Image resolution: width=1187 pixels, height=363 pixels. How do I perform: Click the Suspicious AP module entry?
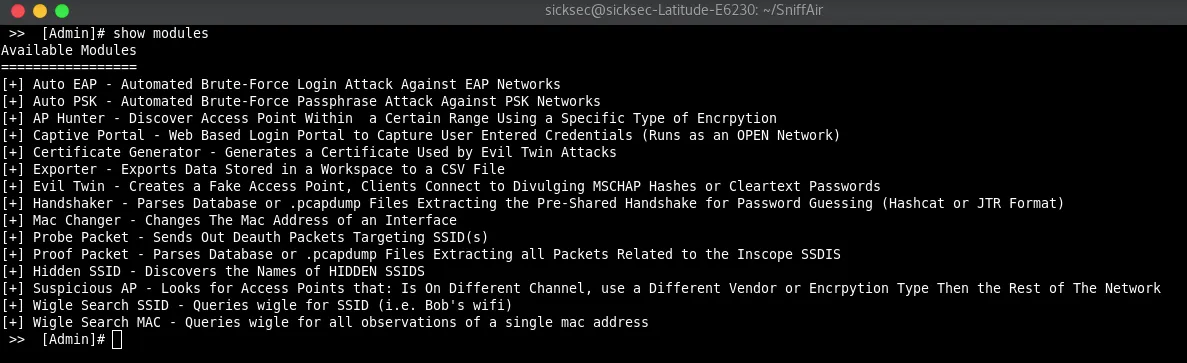tap(581, 288)
